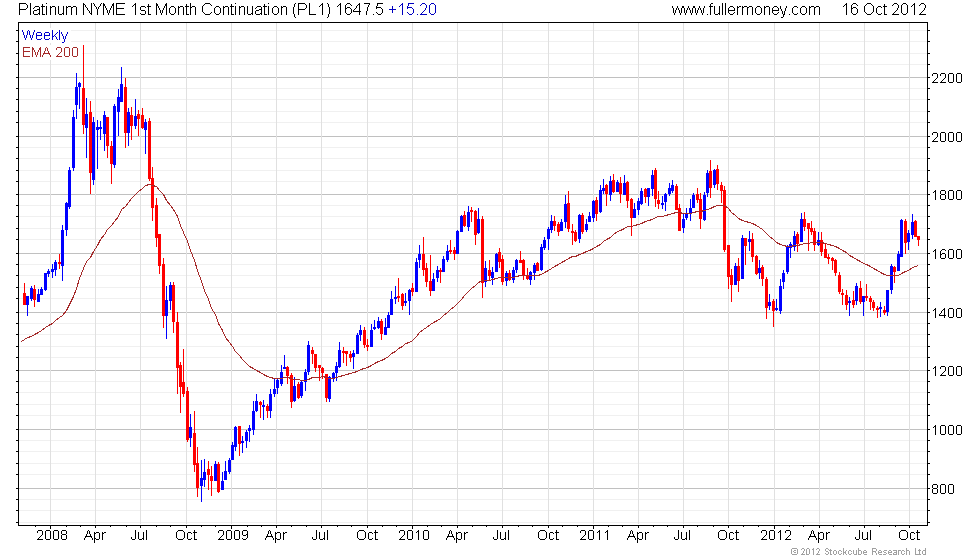980x560 pixels.
Task: Click the 1200 price axis label
Action: 946,371
